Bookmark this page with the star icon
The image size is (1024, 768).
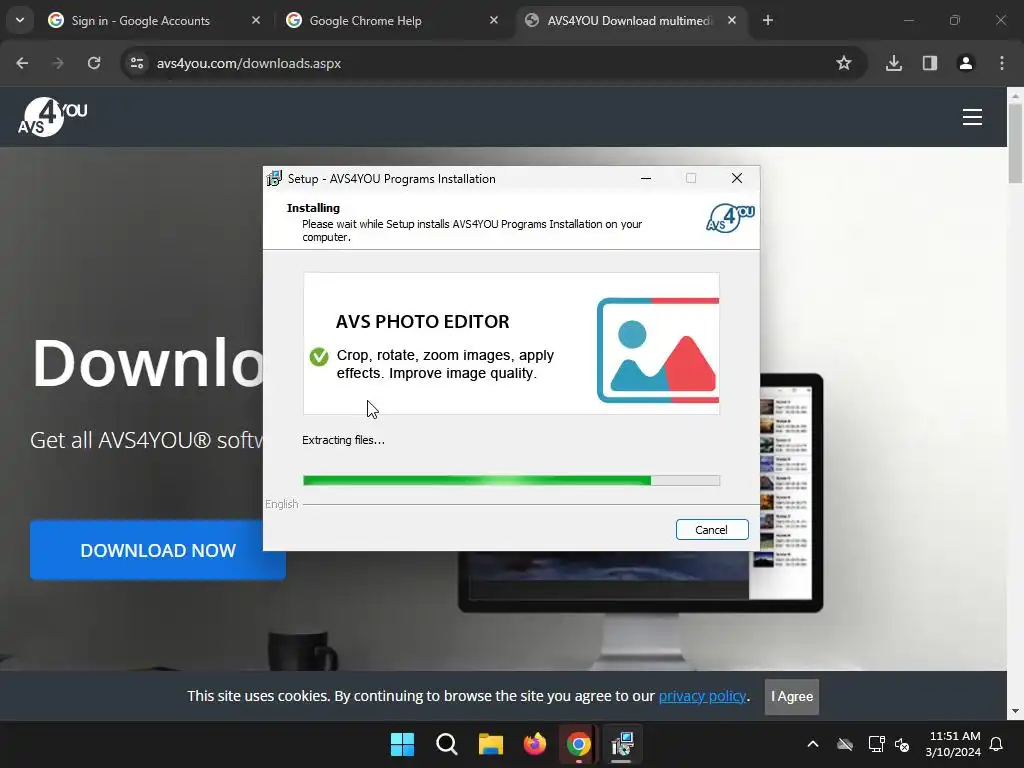844,63
